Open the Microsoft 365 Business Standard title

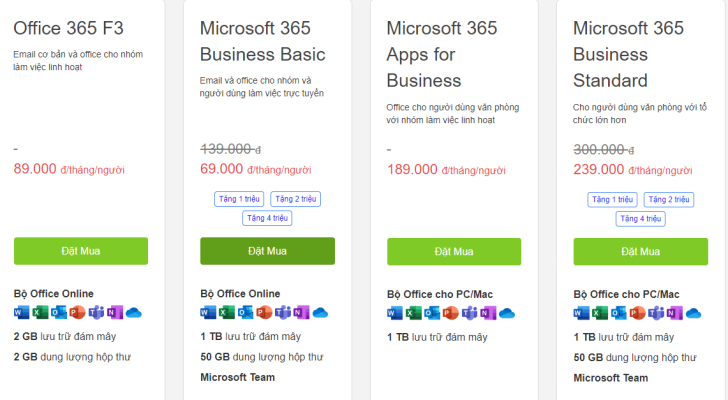pyautogui.click(x=628, y=54)
